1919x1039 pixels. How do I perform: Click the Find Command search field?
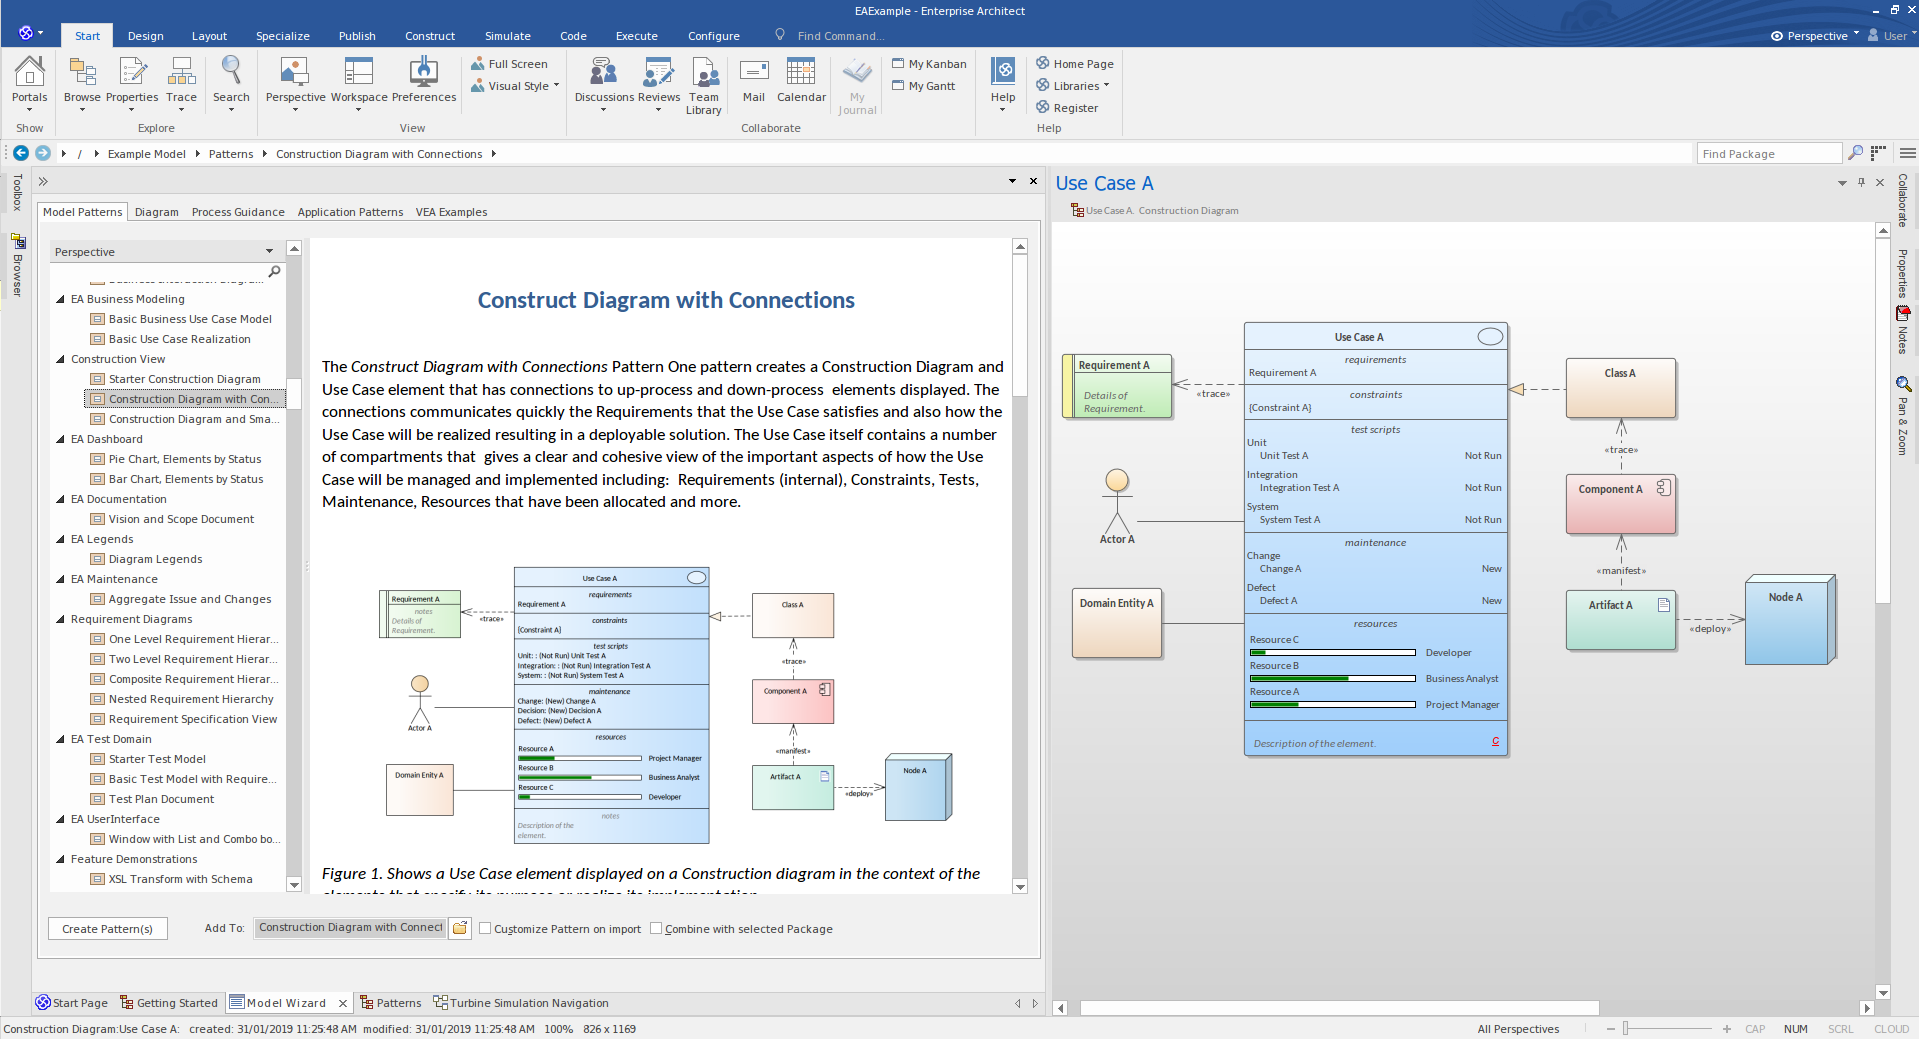(840, 36)
